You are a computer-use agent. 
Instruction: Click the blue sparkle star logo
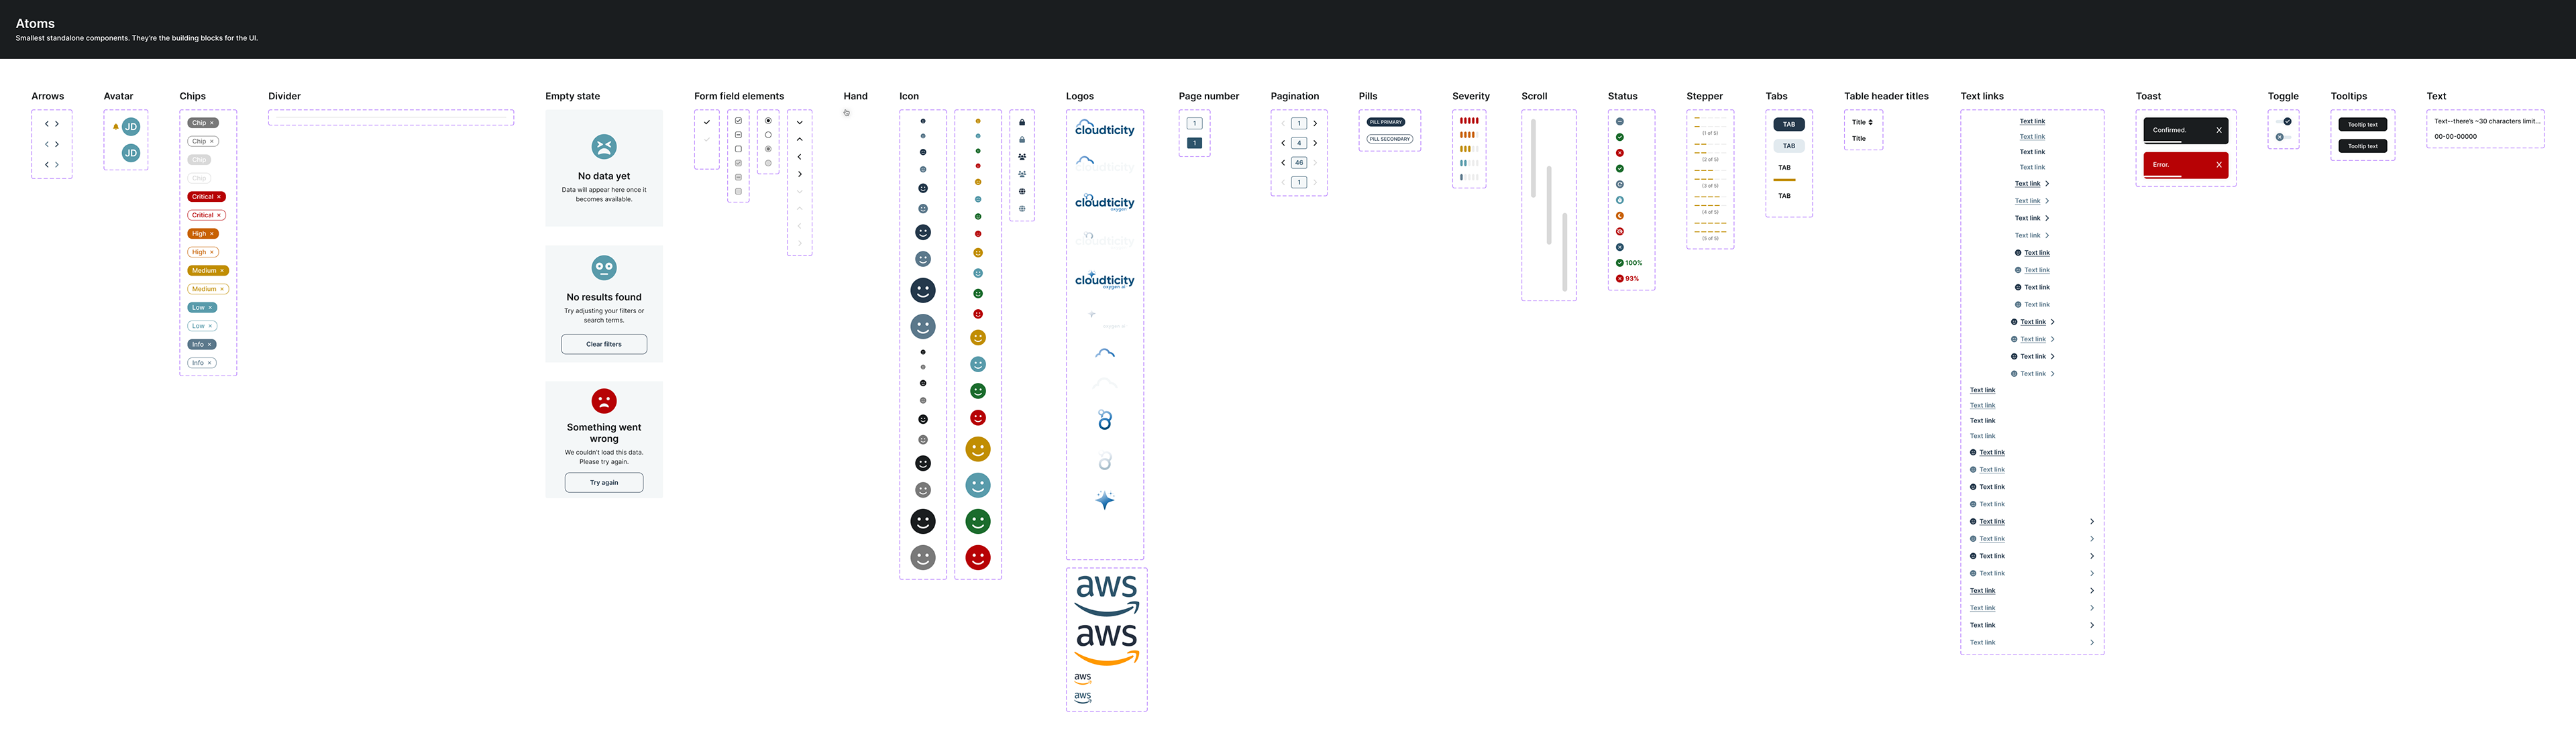point(1104,500)
